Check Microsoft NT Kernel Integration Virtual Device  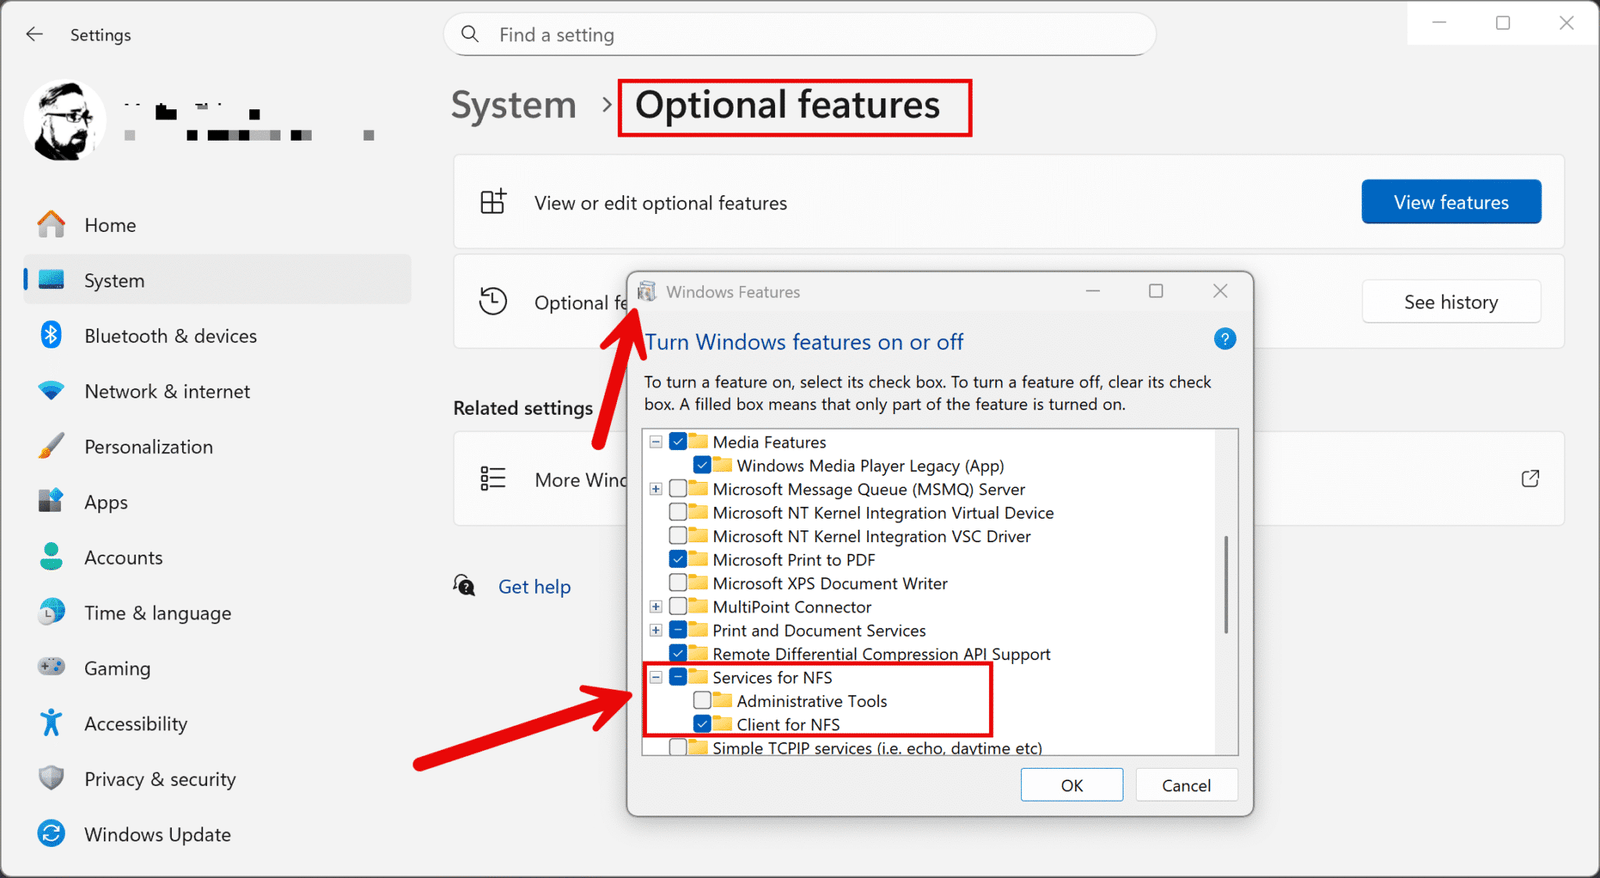click(x=678, y=512)
